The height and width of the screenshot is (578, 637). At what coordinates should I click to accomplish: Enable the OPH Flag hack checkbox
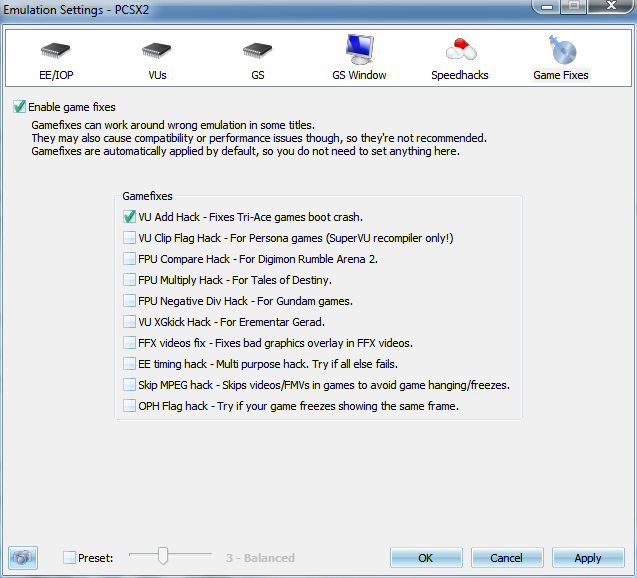pyautogui.click(x=129, y=405)
